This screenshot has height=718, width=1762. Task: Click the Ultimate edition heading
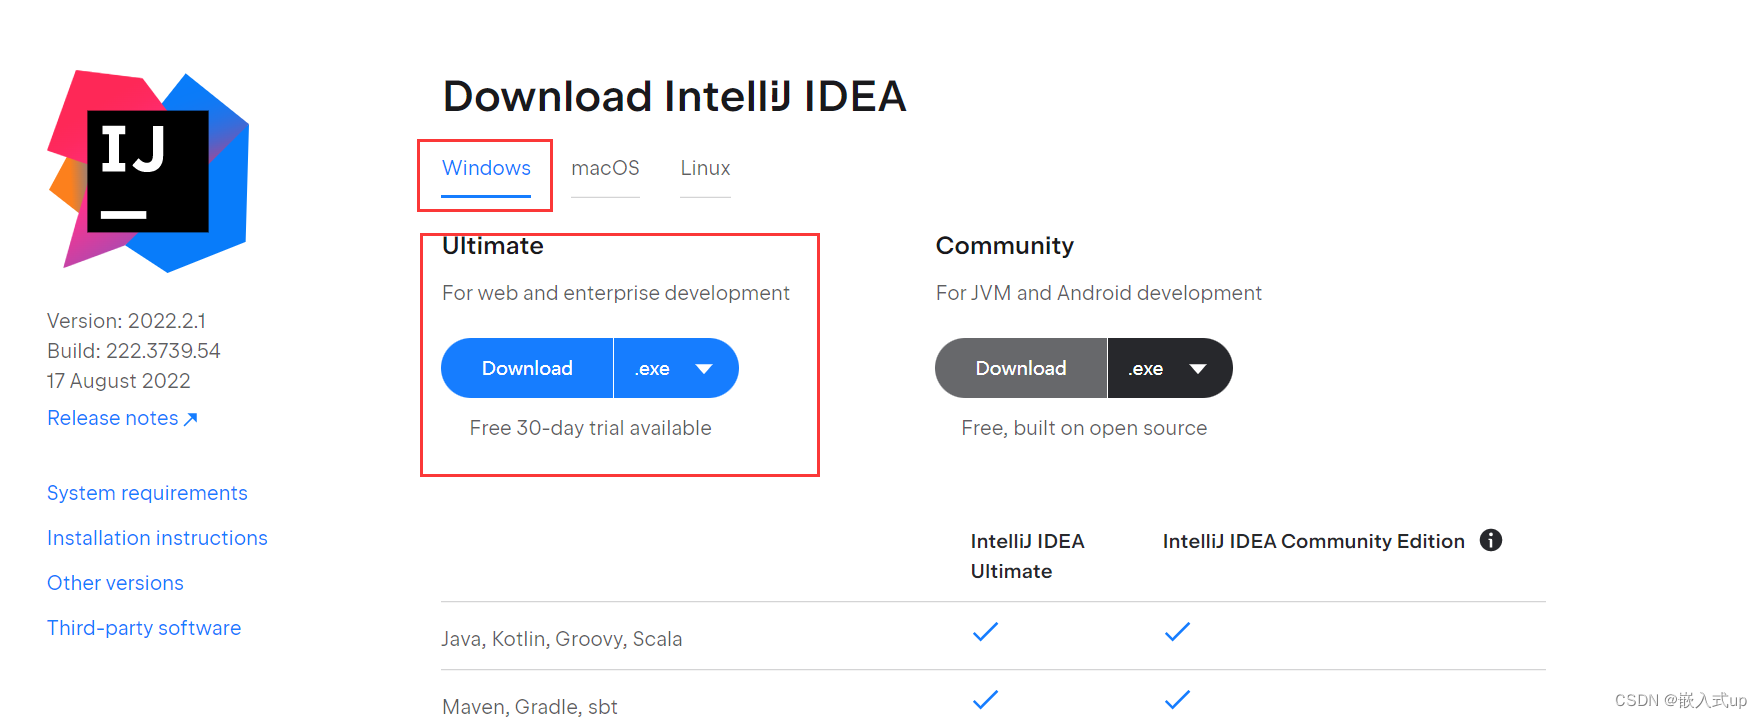click(493, 246)
